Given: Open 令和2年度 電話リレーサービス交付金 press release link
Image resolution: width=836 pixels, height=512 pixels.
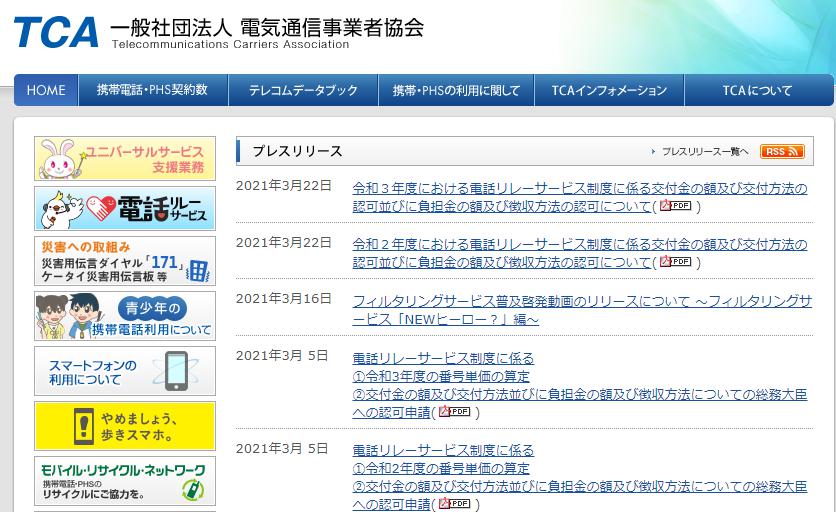Looking at the screenshot, I should pos(580,253).
